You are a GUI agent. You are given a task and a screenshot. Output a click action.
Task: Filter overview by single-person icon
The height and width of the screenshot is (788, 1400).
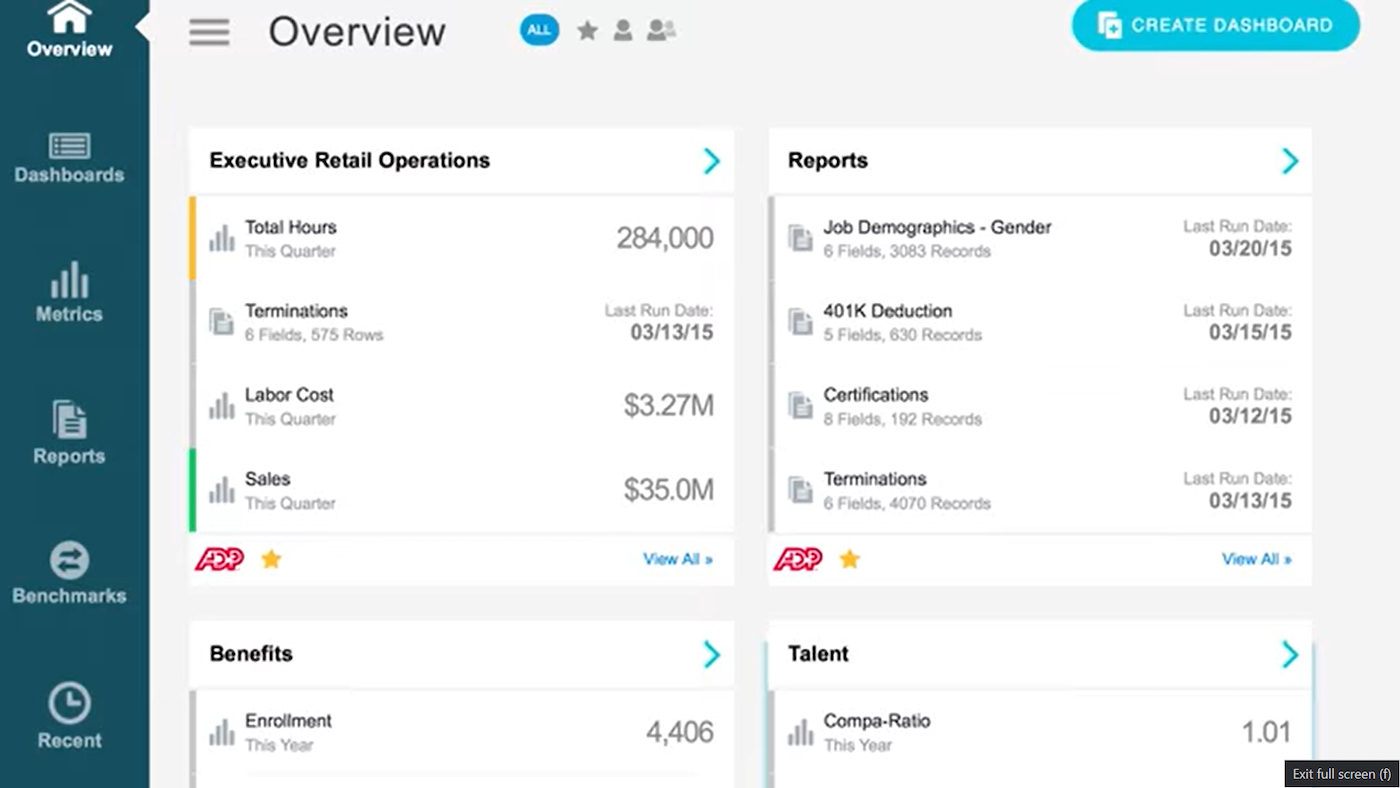[623, 31]
